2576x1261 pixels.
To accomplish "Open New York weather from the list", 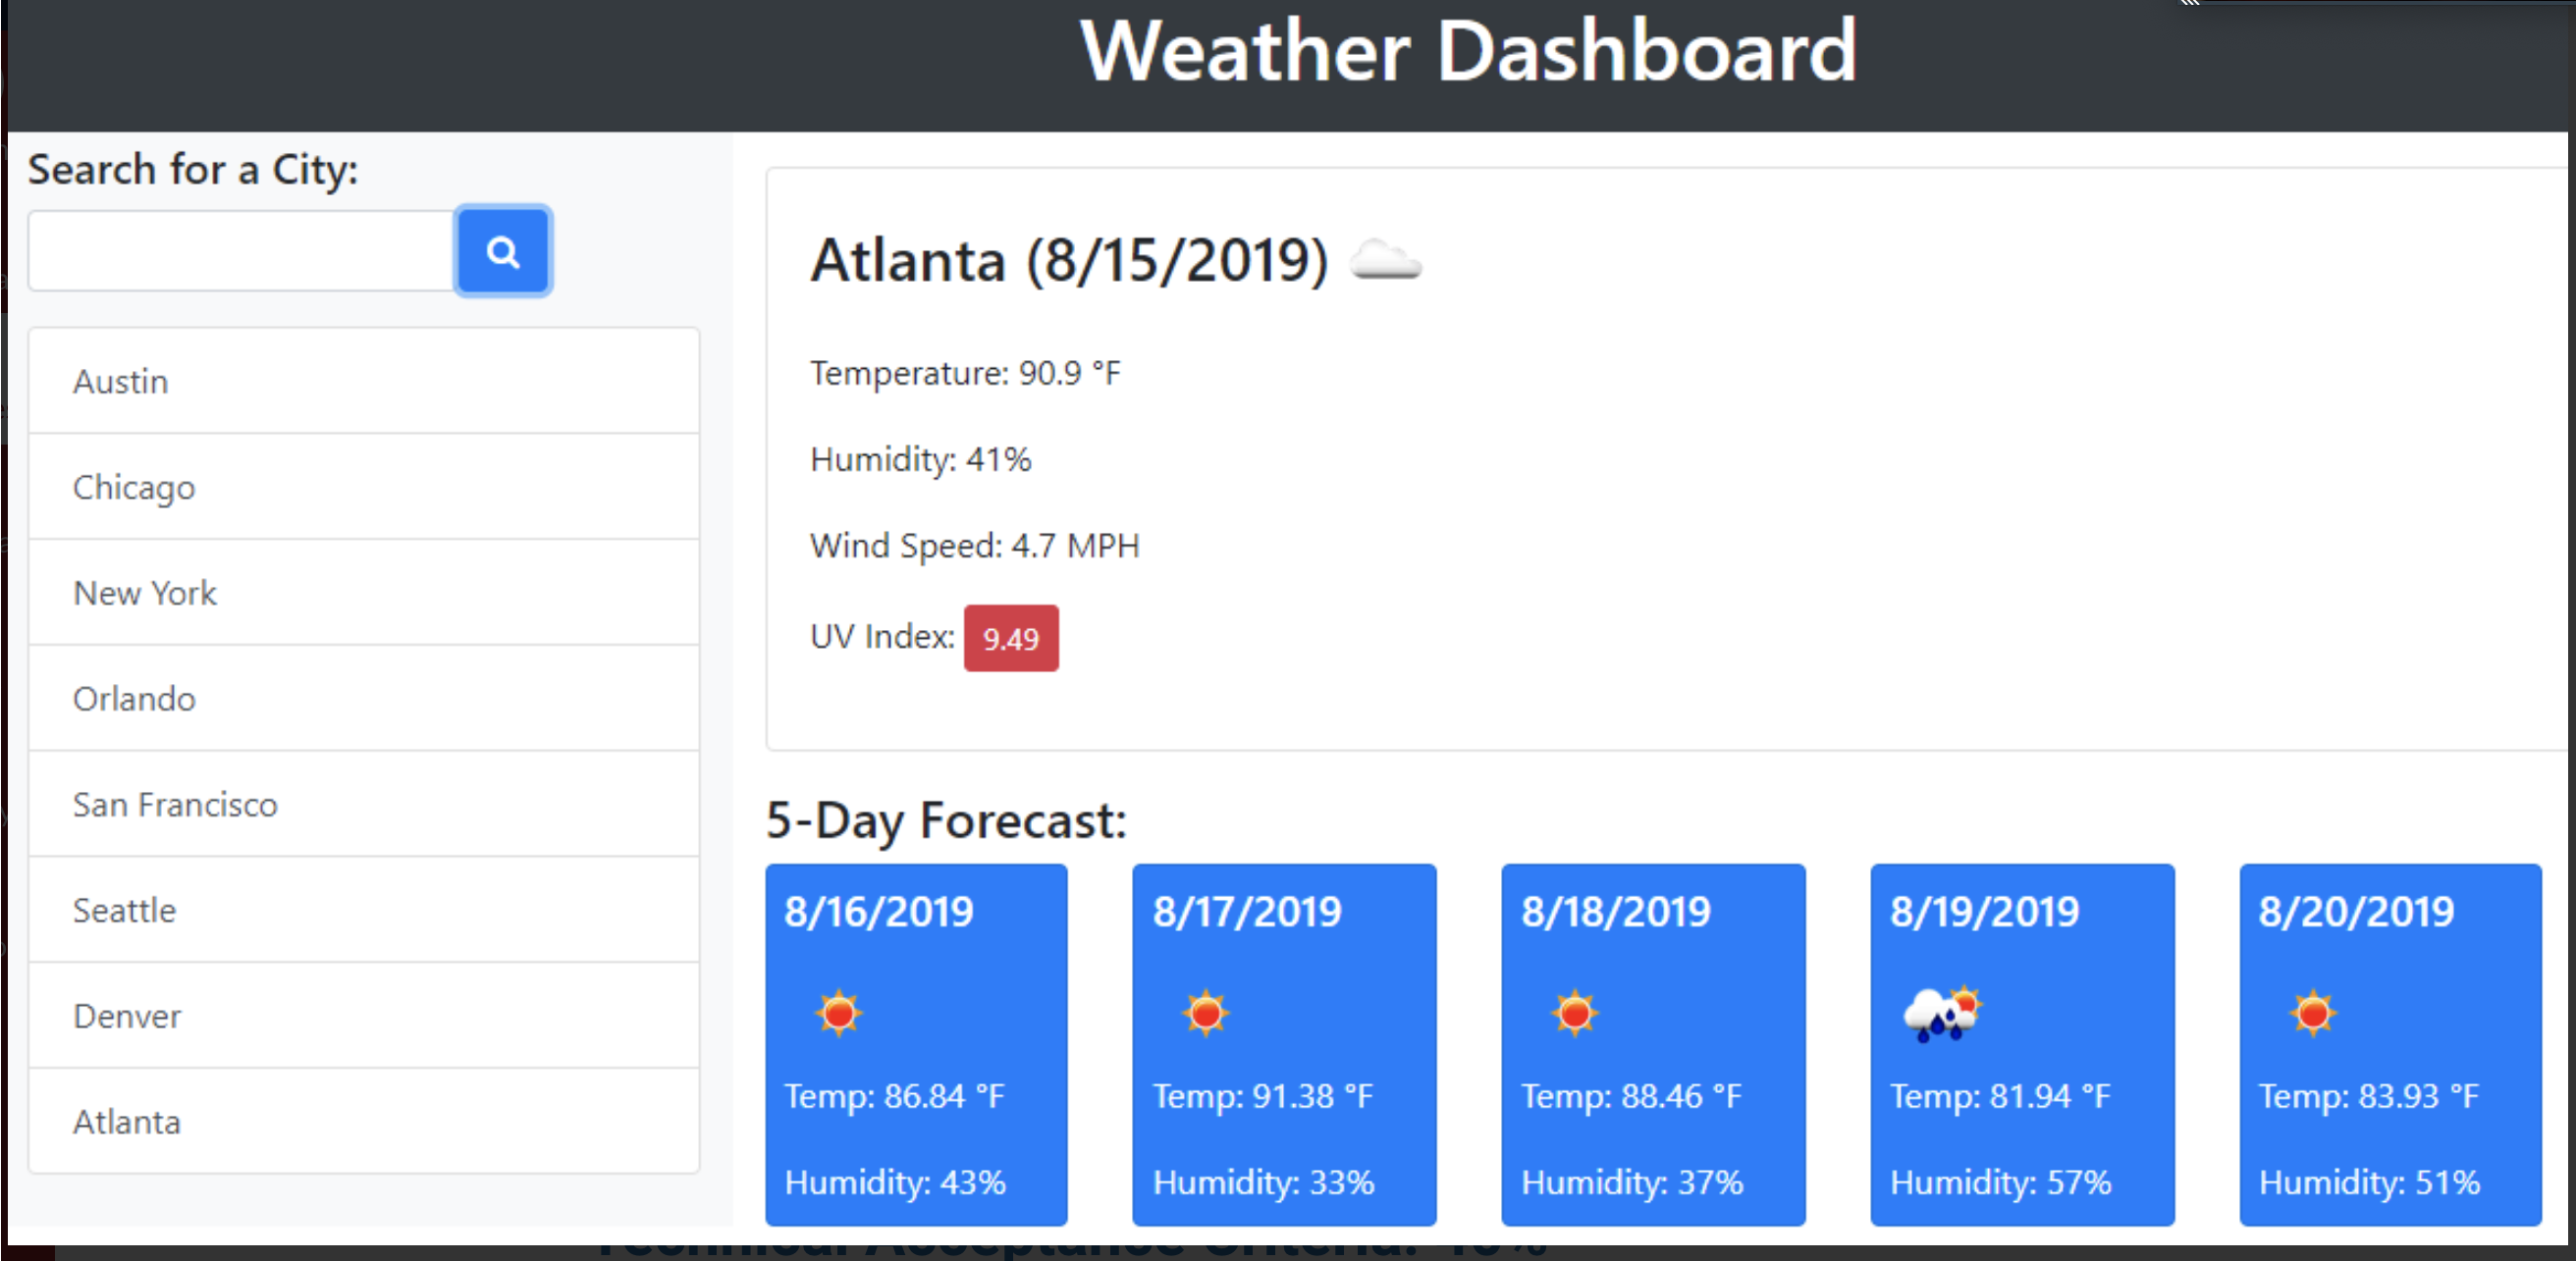I will coord(144,593).
